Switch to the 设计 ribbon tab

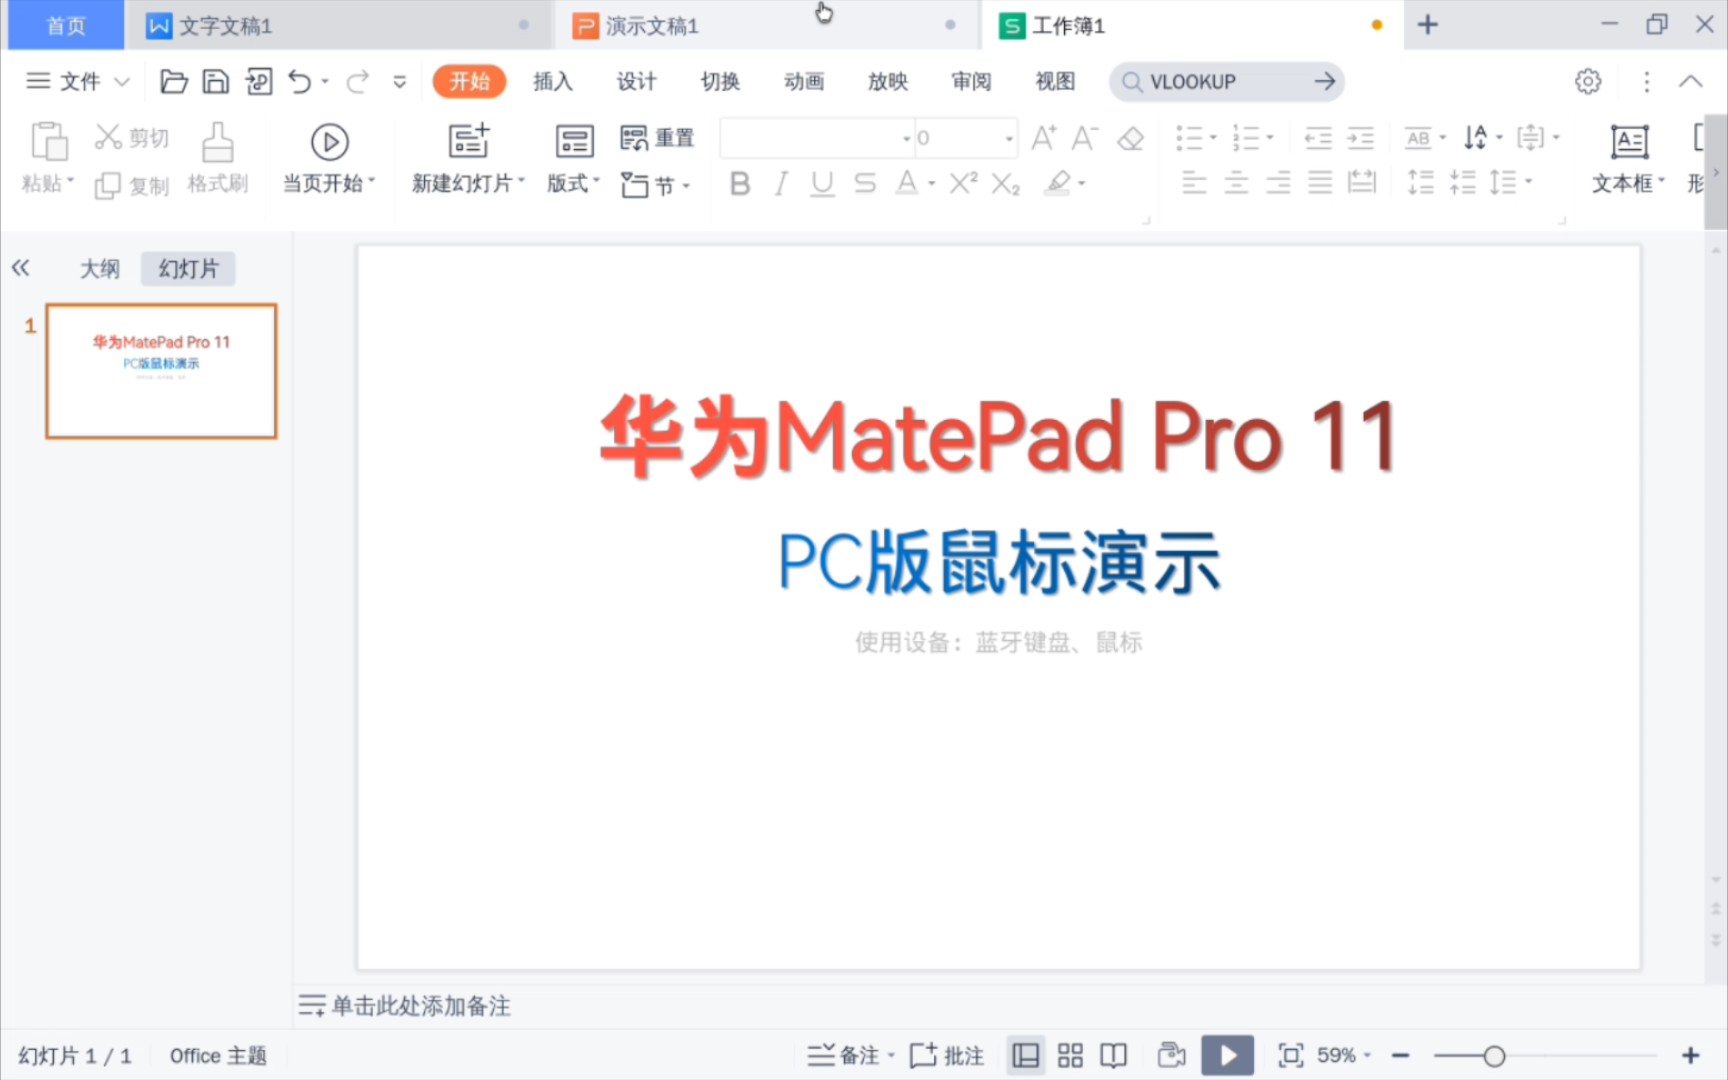[637, 82]
